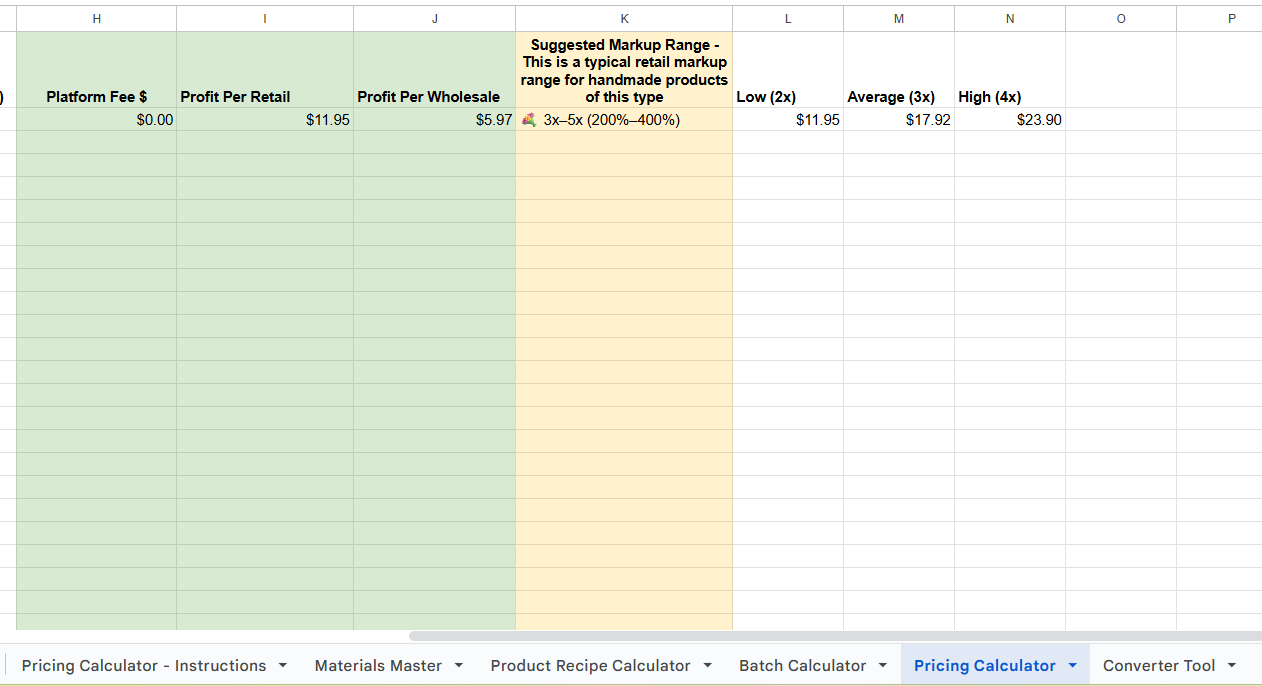Select the High (4x) $23.90 cell
The width and height of the screenshot is (1262, 686).
click(1009, 120)
